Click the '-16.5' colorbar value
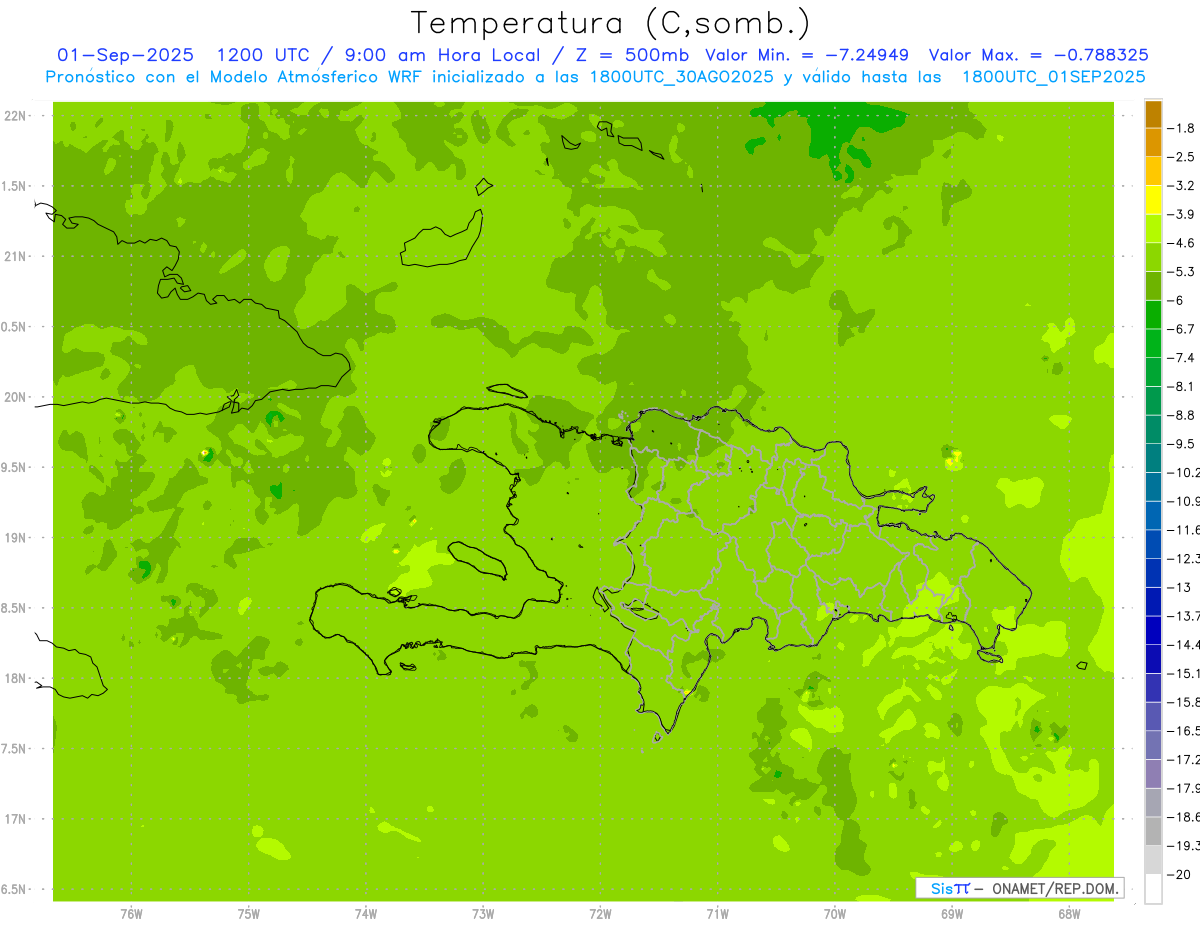 point(1184,730)
